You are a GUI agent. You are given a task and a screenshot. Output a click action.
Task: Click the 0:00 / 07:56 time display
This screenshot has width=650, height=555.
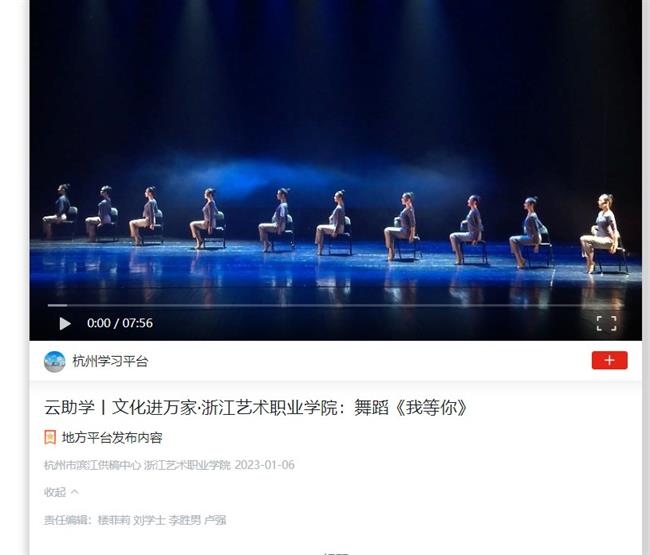coord(120,323)
